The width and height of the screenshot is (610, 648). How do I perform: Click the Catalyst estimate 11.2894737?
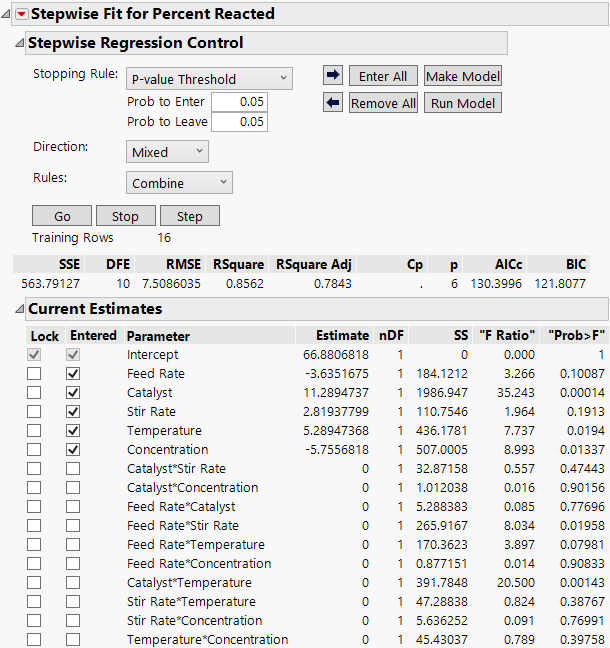click(x=336, y=393)
